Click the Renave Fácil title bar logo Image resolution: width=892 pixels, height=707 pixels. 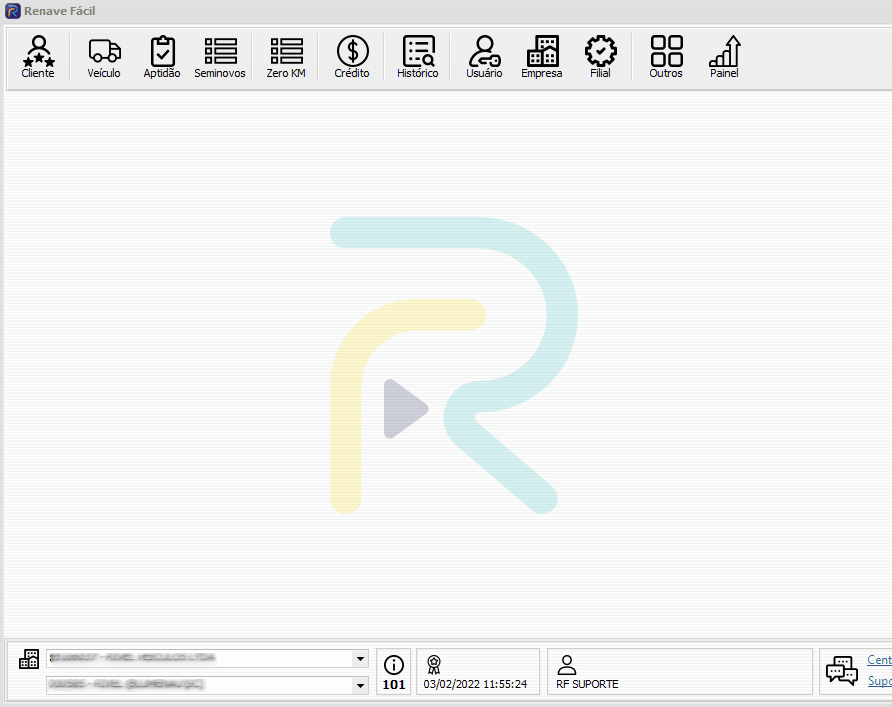click(x=13, y=11)
